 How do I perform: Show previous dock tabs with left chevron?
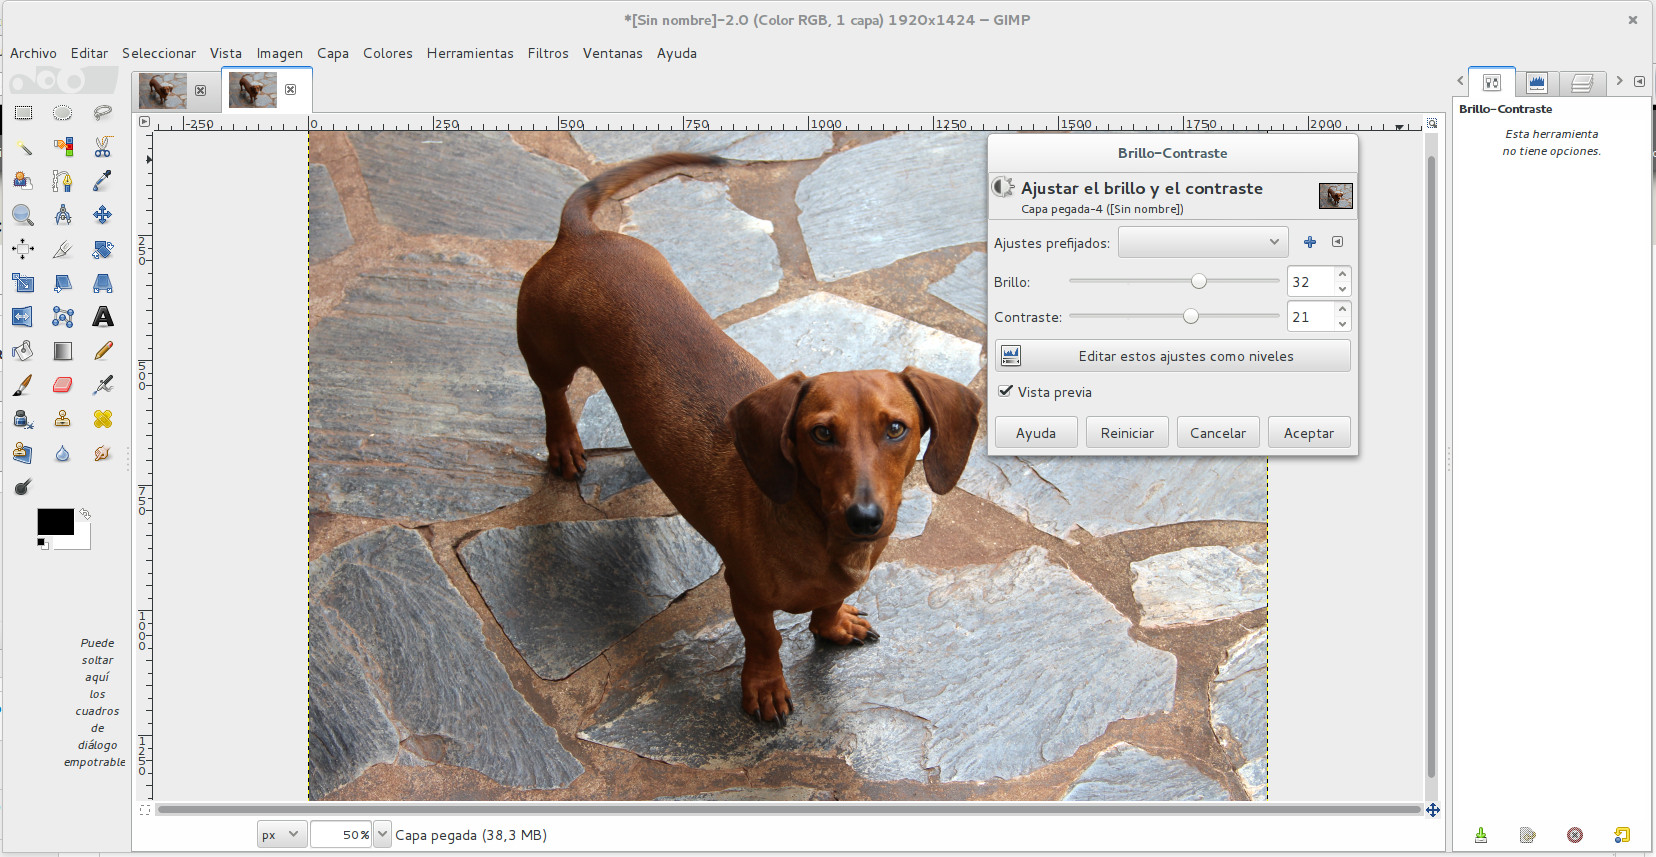point(1460,81)
